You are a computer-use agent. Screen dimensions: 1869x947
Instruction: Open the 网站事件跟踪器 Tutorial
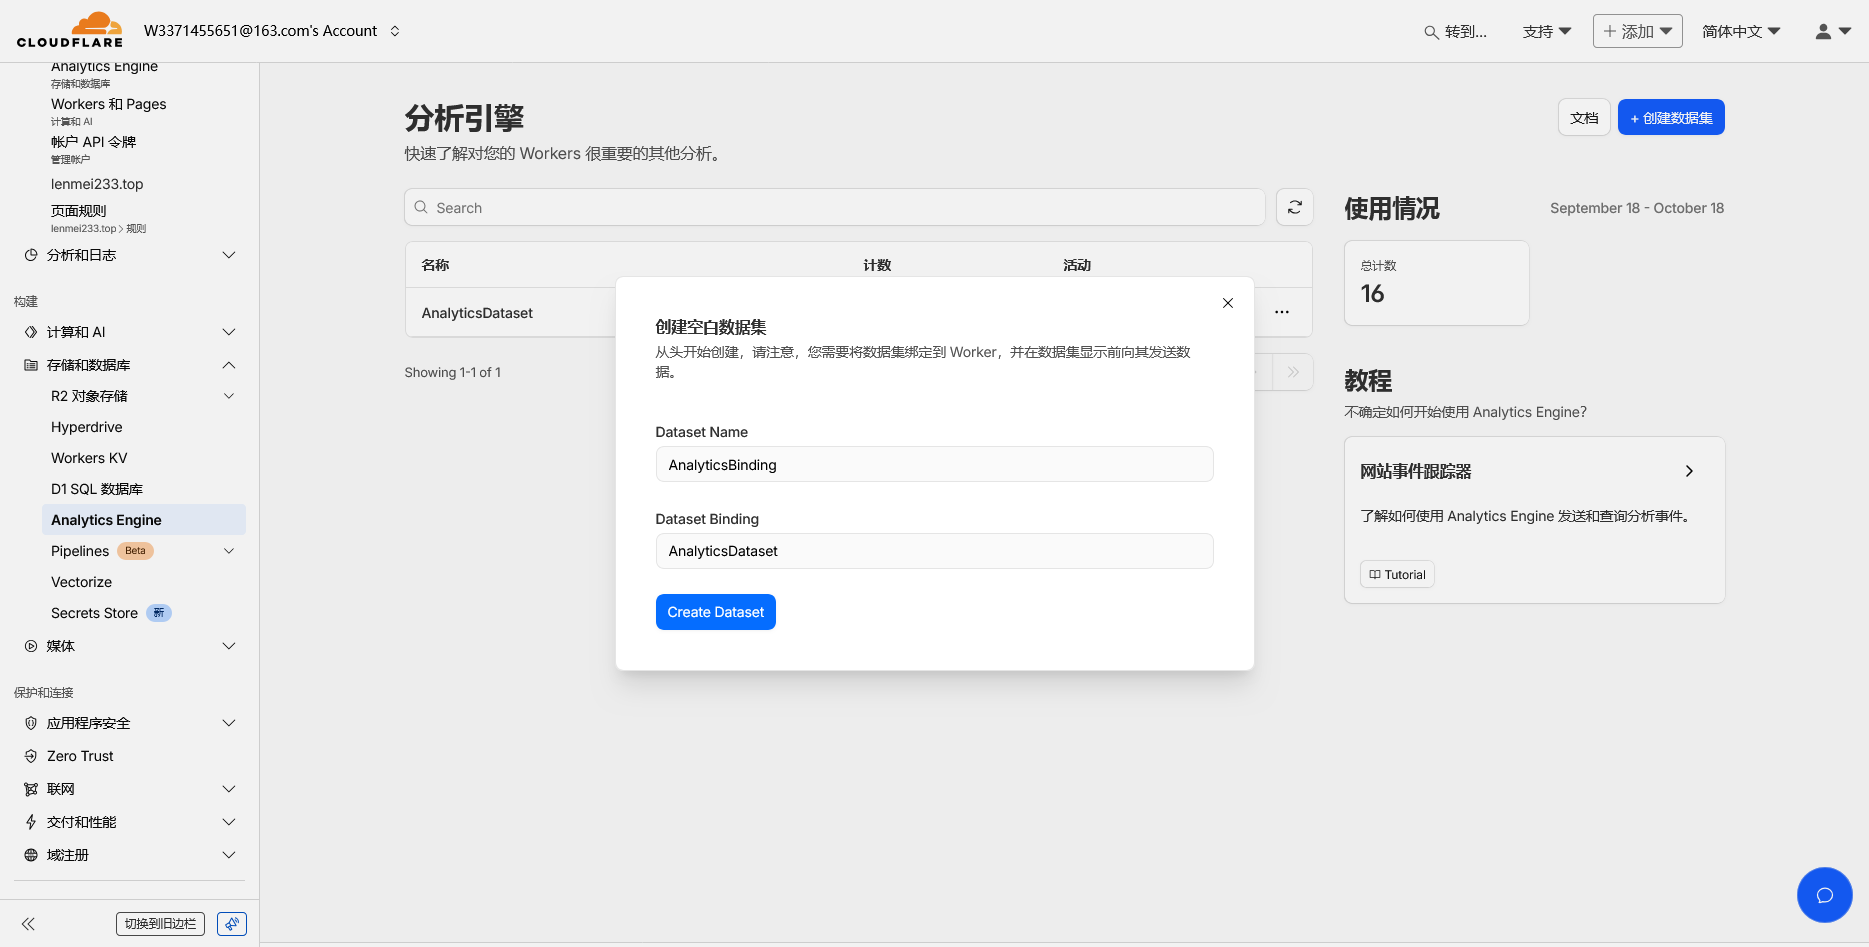[x=1396, y=574]
